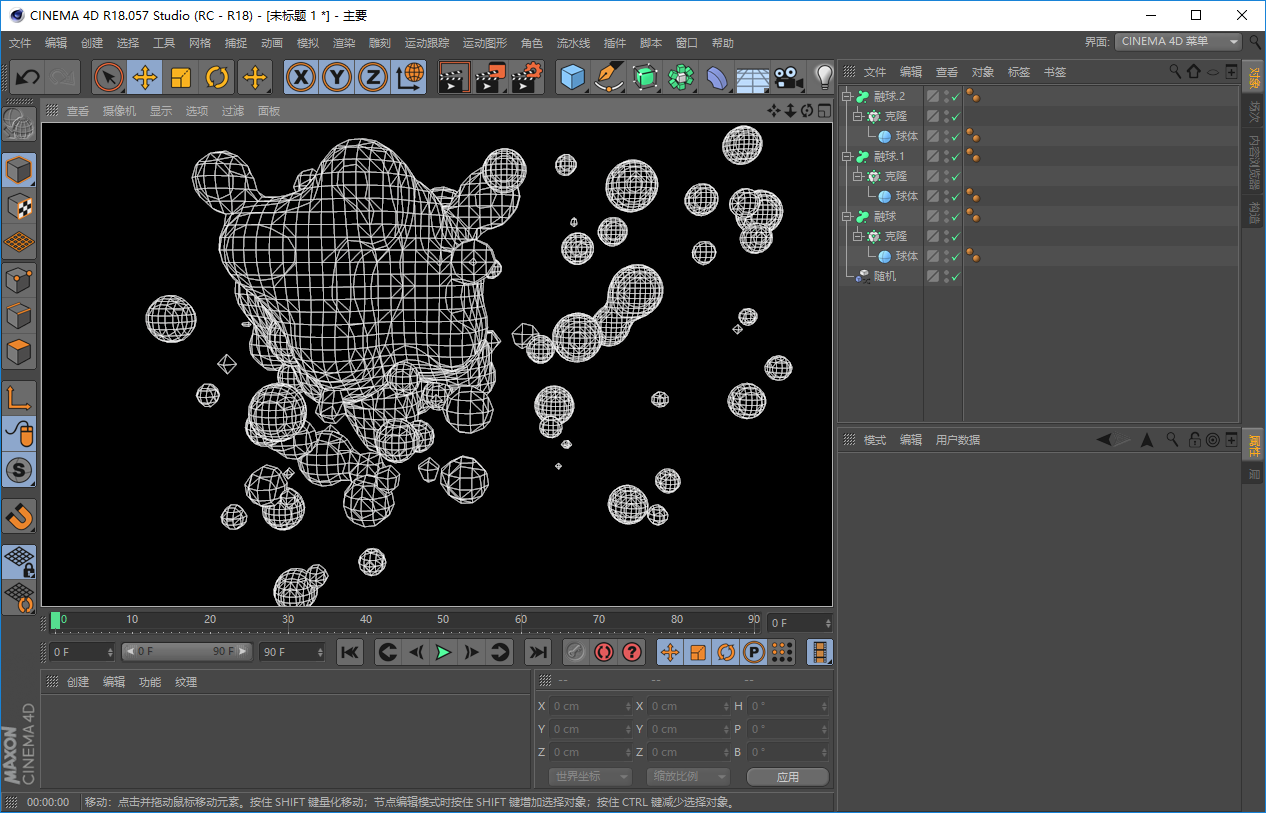Screen dimensions: 1266x813
Task: Open the spline Pen tool
Action: click(x=609, y=77)
